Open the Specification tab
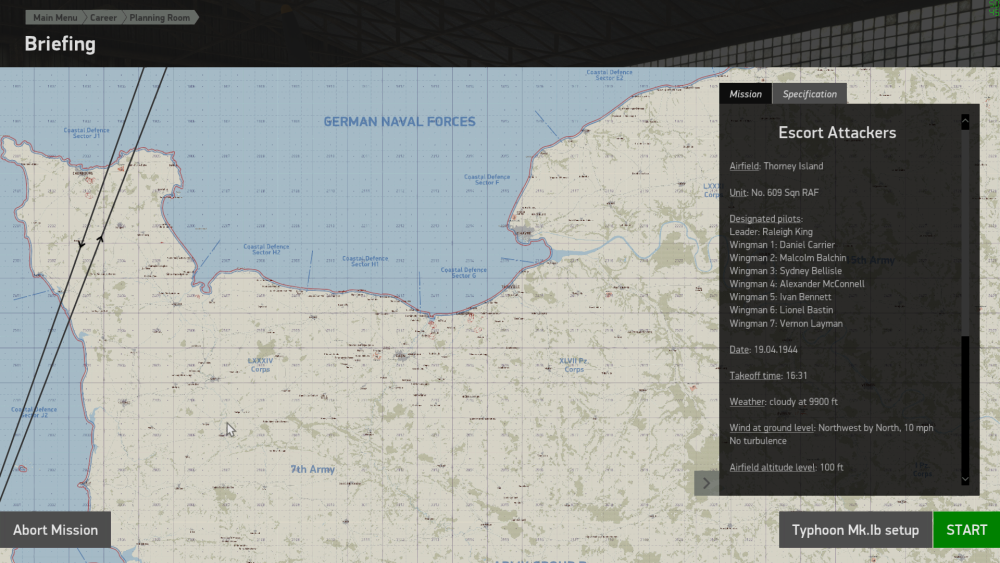The image size is (1000, 563). point(809,94)
